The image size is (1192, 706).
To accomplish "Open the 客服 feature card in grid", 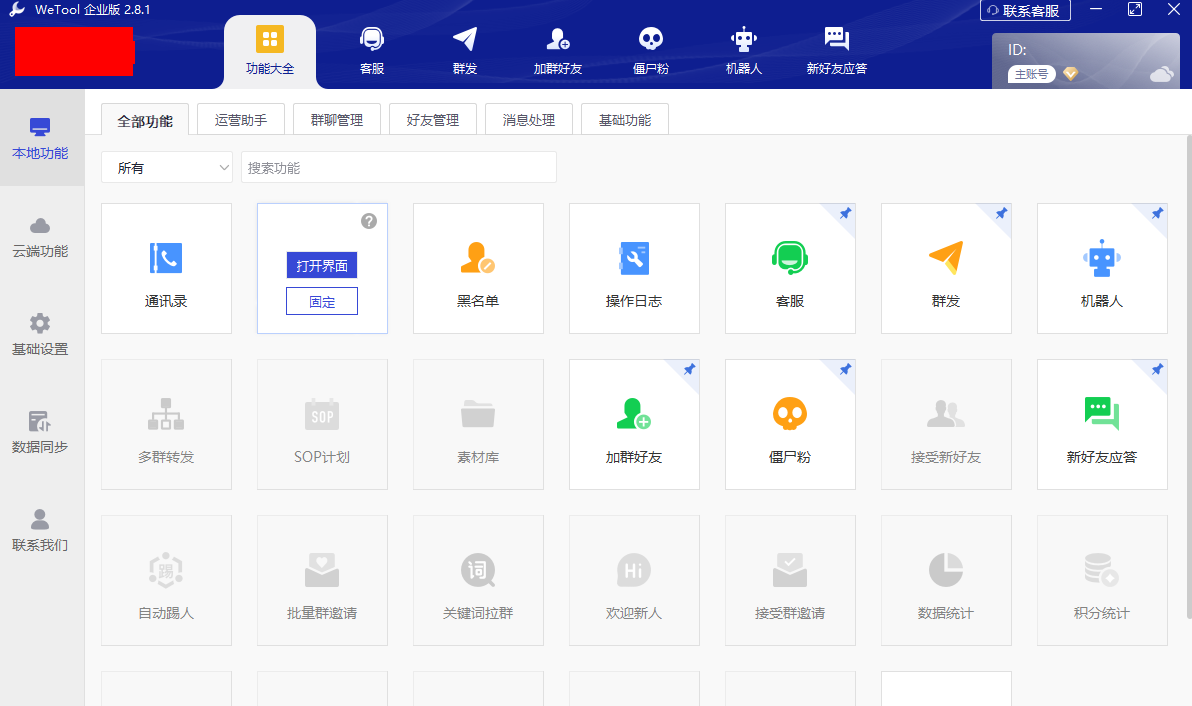I will pyautogui.click(x=790, y=268).
